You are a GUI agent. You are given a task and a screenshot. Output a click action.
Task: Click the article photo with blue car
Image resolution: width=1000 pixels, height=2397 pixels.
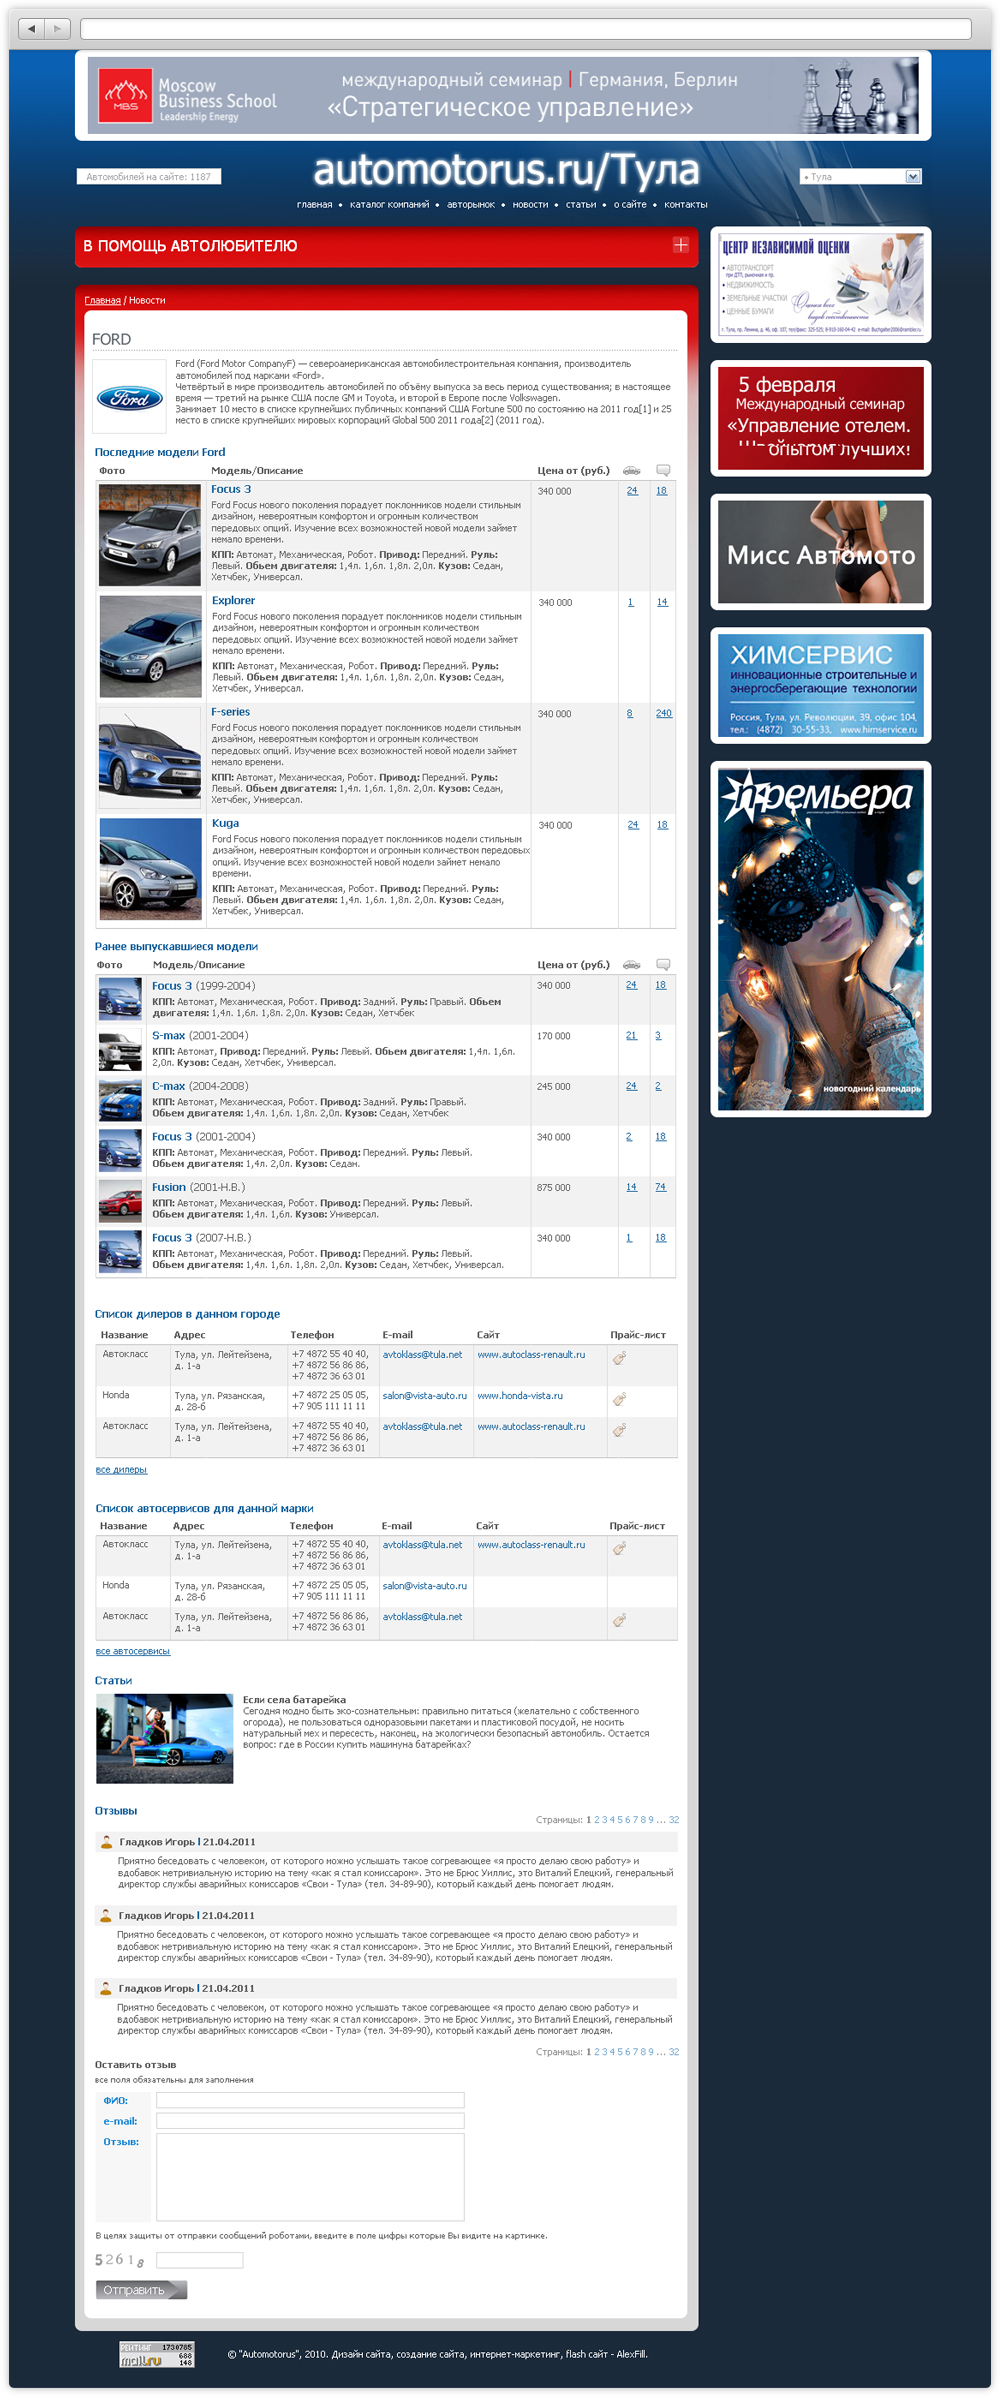coord(164,1738)
